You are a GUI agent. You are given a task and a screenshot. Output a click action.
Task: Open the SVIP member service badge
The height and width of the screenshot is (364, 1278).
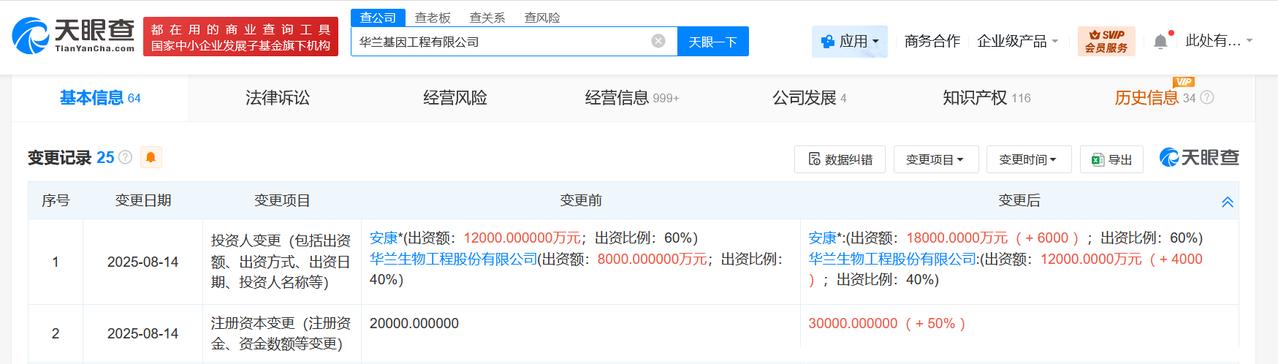(1106, 41)
